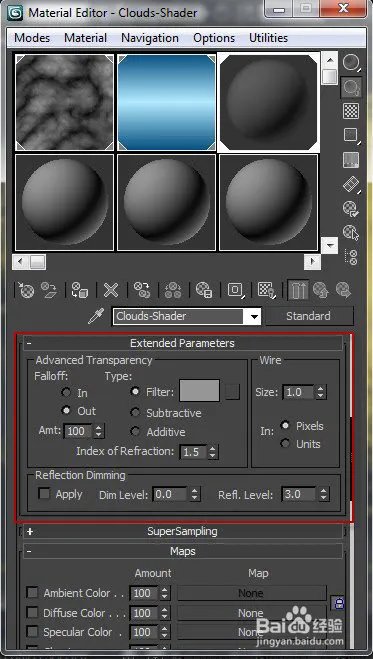The height and width of the screenshot is (659, 373).
Task: Open the gray Filter color swatch
Action: [x=200, y=390]
